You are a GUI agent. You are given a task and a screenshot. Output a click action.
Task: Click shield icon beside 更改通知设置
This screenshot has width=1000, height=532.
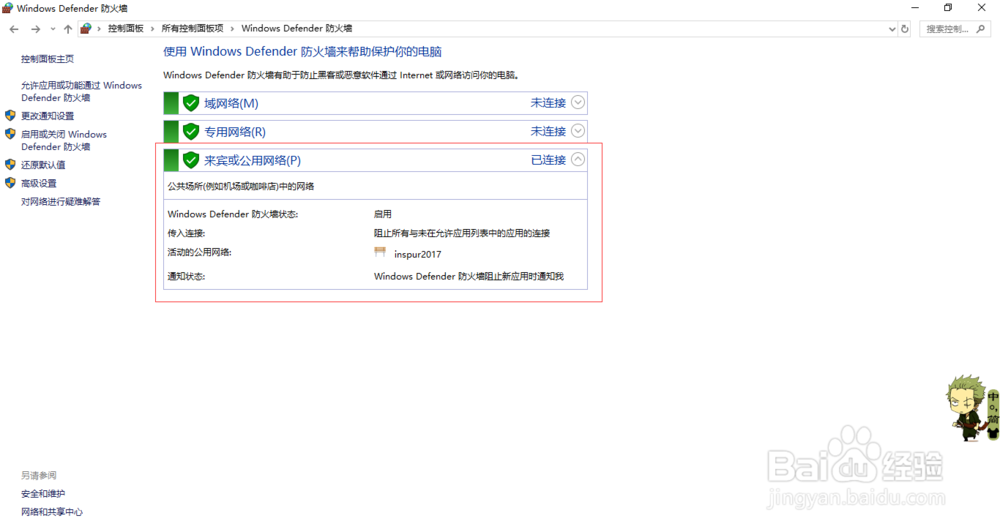click(x=10, y=115)
